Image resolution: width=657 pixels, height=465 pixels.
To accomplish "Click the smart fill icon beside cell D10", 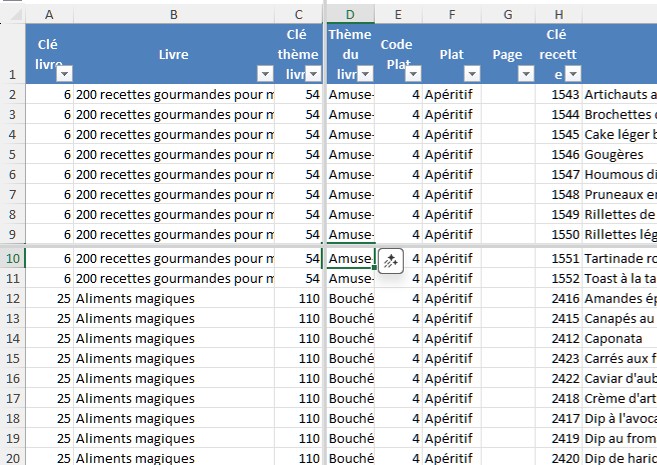I will coord(393,259).
